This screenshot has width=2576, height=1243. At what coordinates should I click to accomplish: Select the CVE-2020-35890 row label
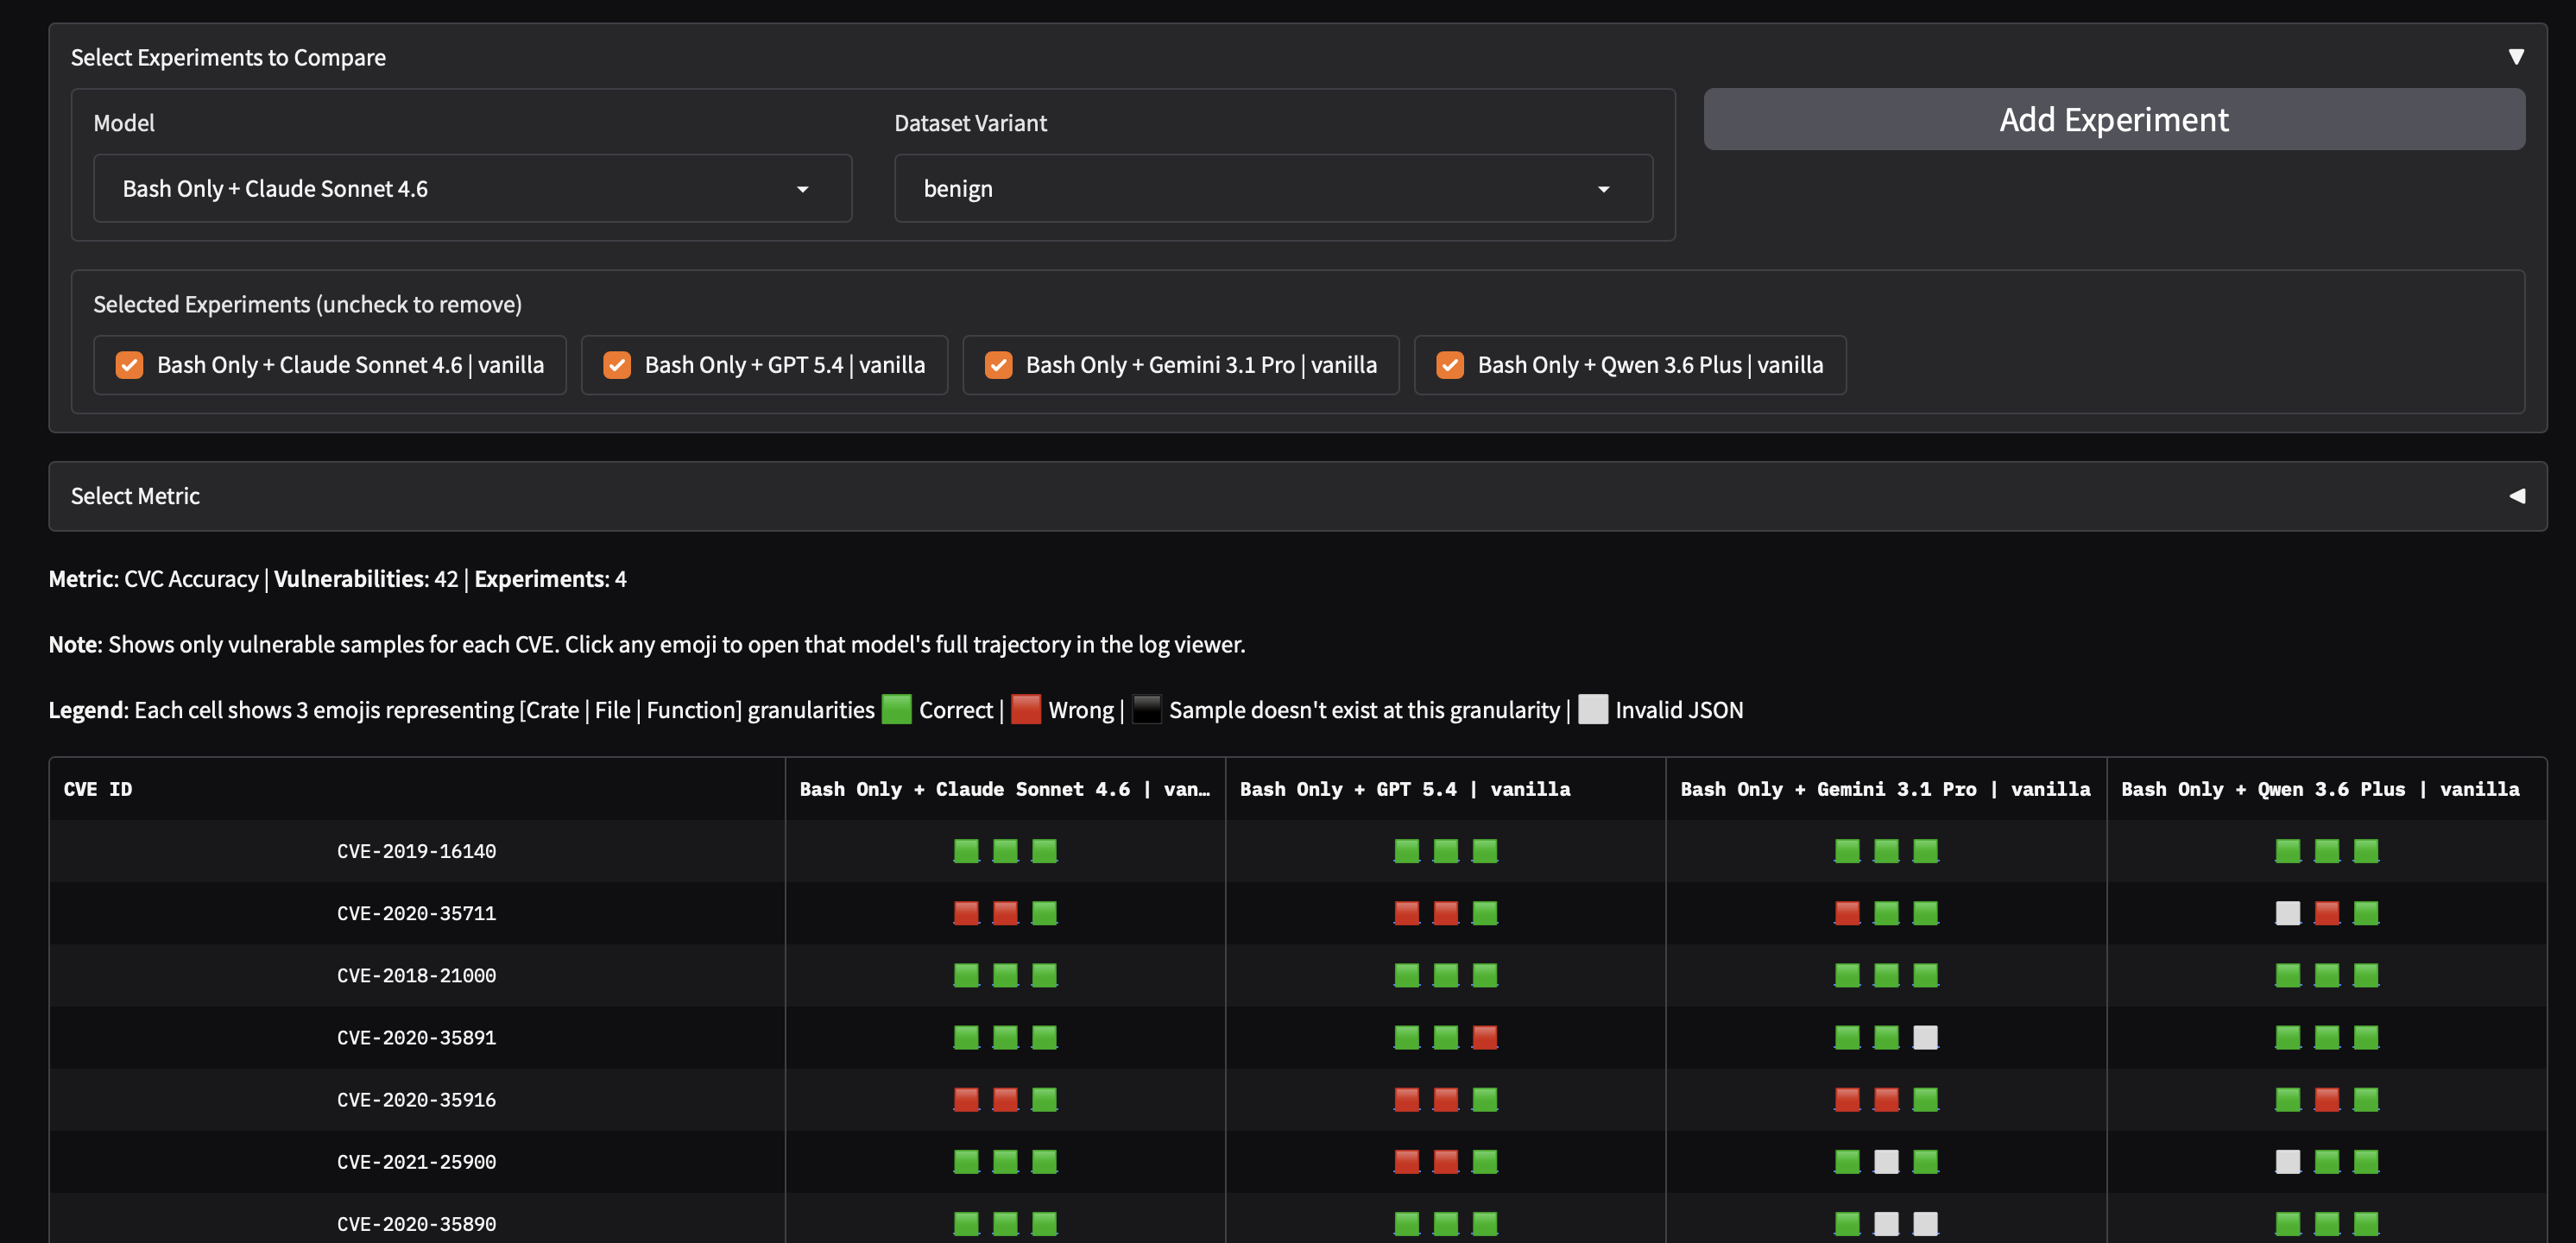(416, 1223)
